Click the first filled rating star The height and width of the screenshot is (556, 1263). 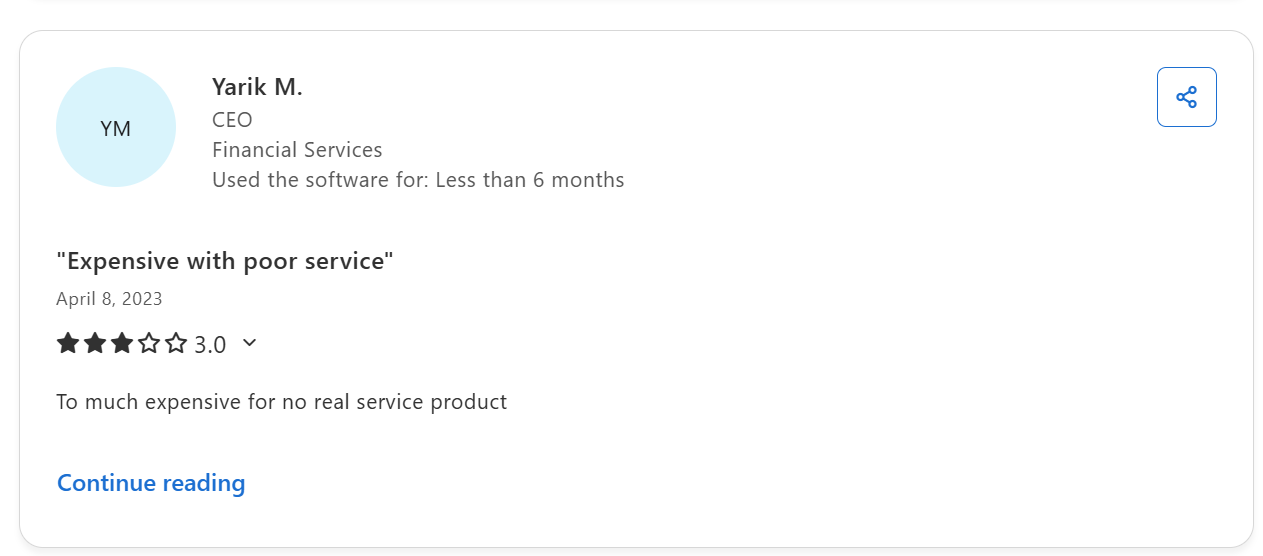click(68, 344)
